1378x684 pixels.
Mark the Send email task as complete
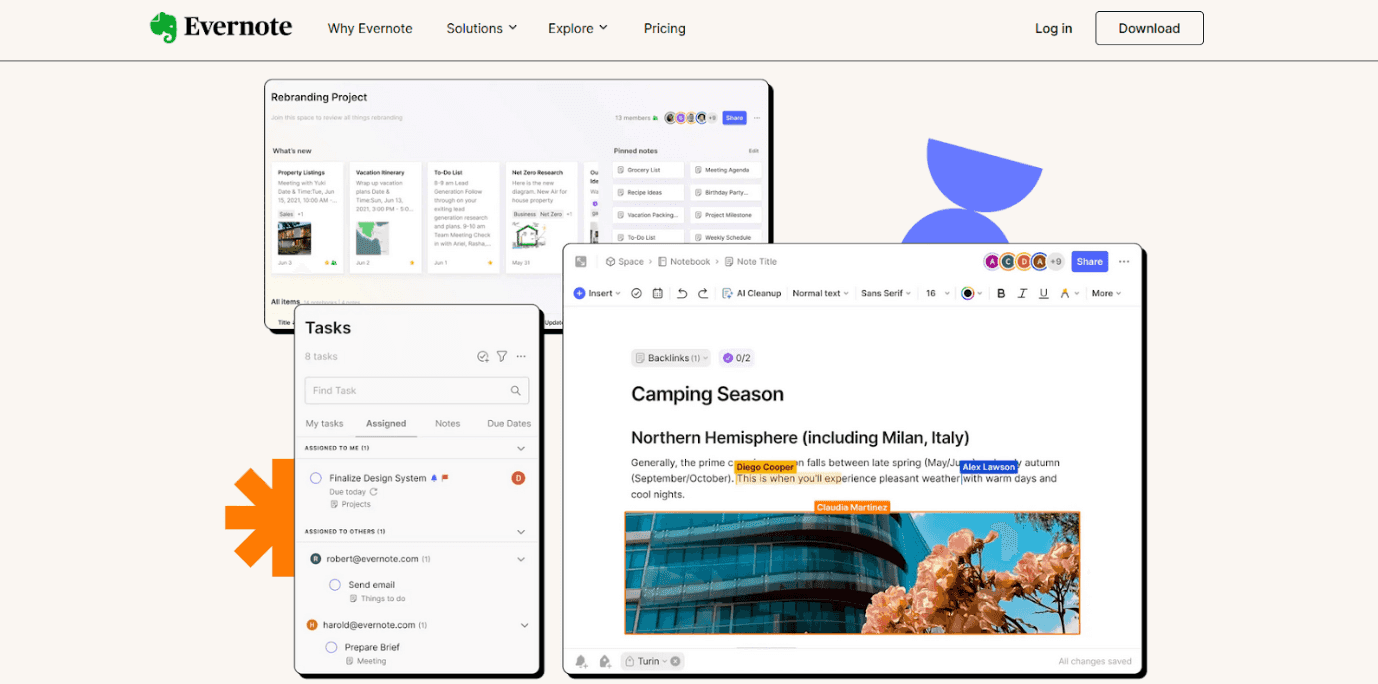335,584
